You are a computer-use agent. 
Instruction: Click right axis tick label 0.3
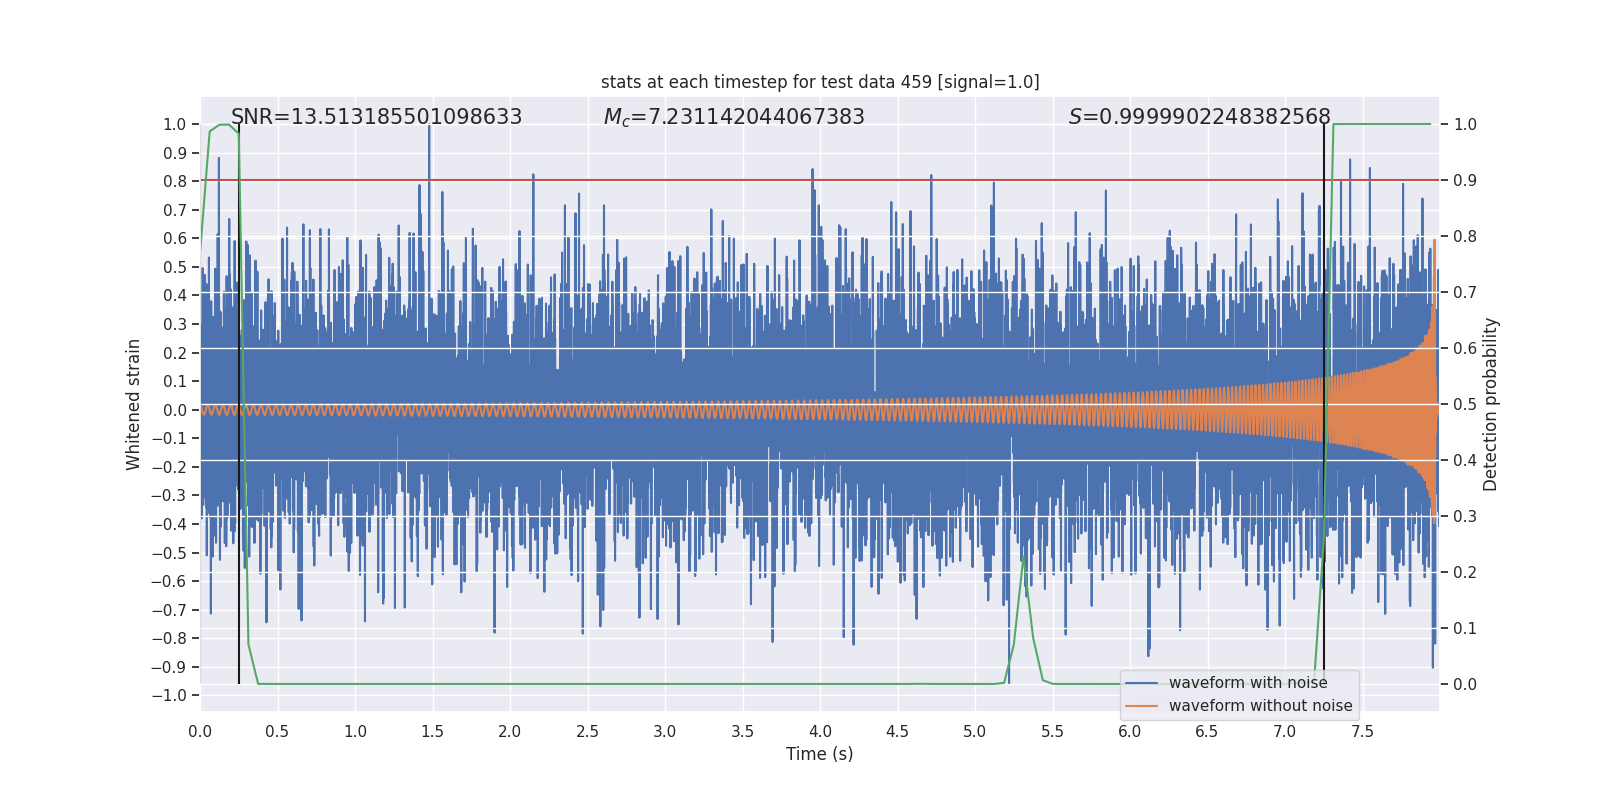click(x=1465, y=516)
